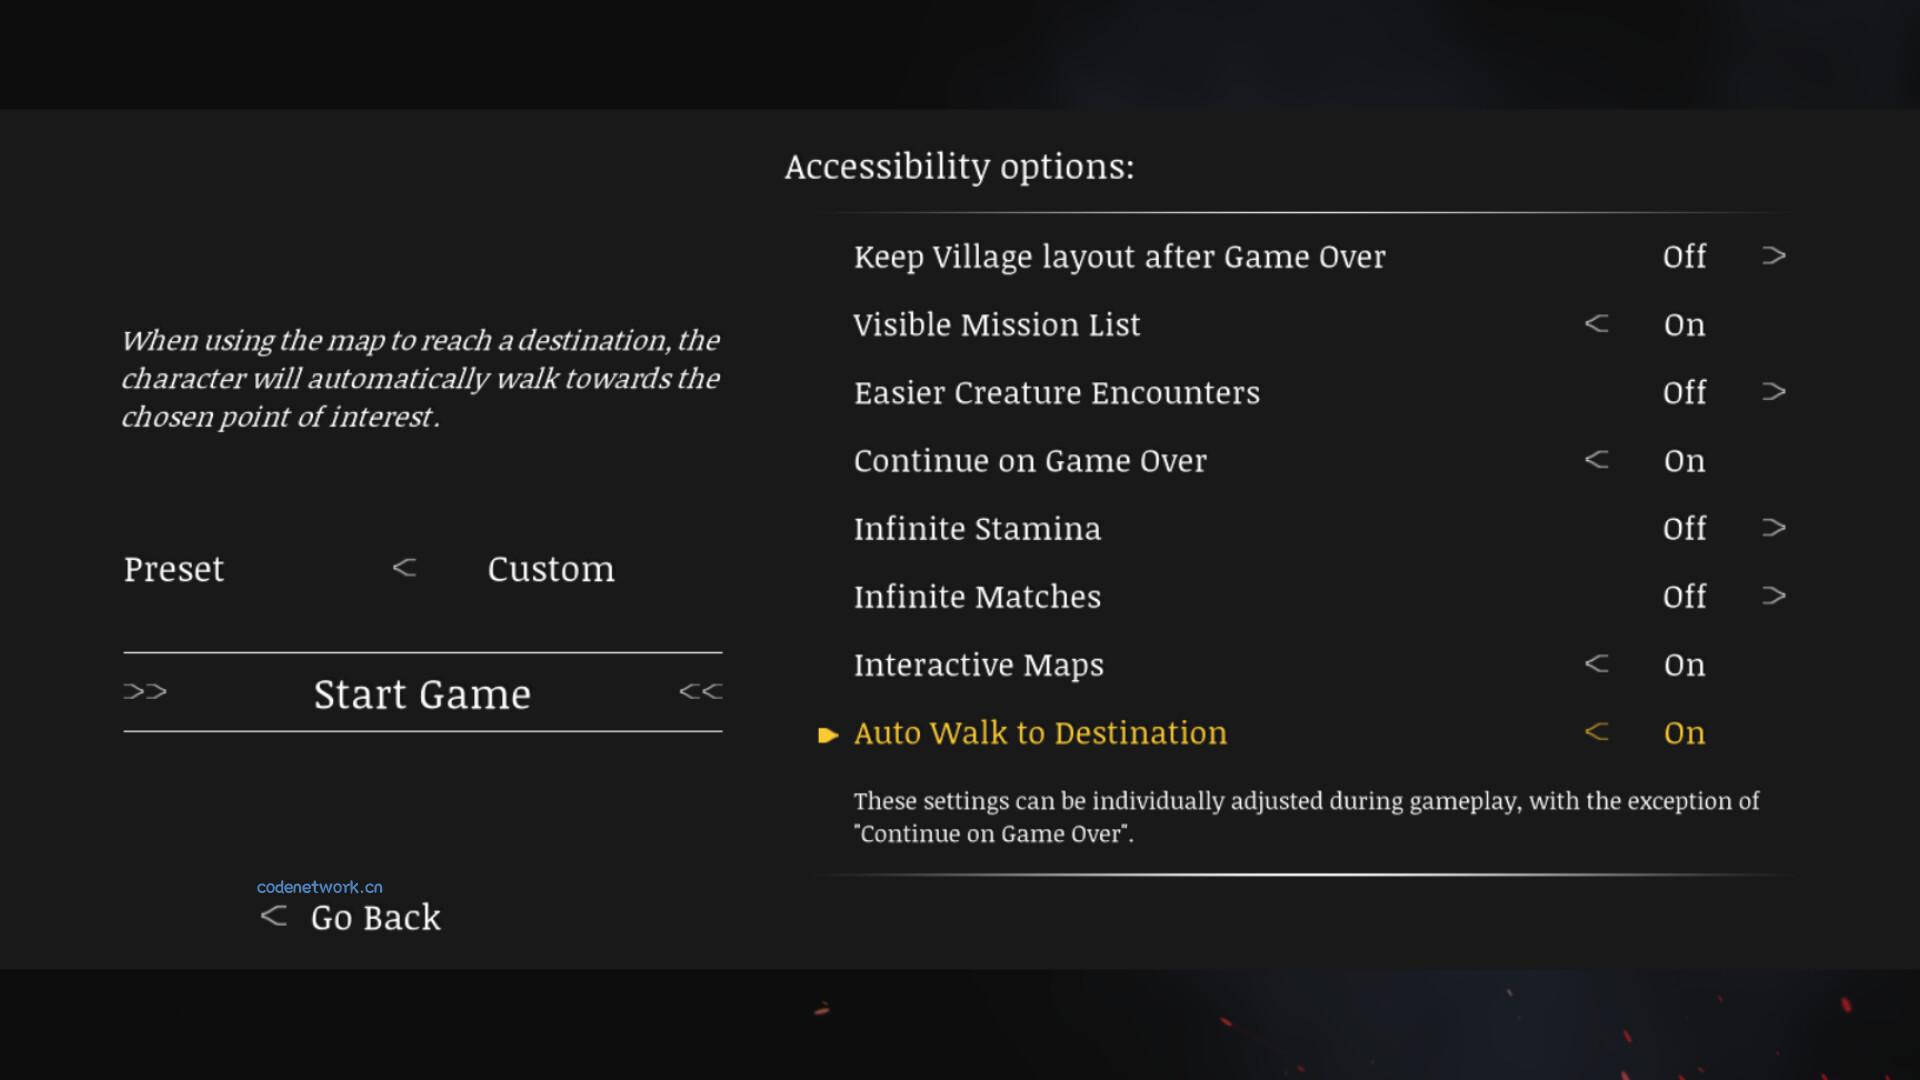Select Visible Mission List option

point(997,325)
